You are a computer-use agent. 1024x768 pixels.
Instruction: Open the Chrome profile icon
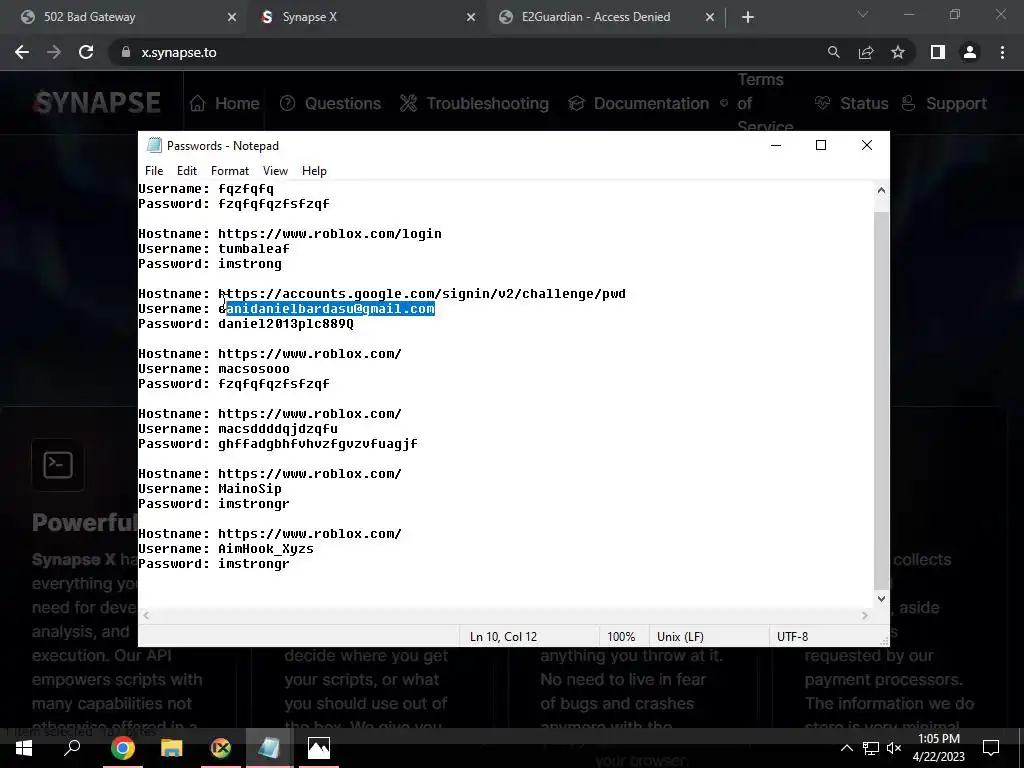coord(970,52)
